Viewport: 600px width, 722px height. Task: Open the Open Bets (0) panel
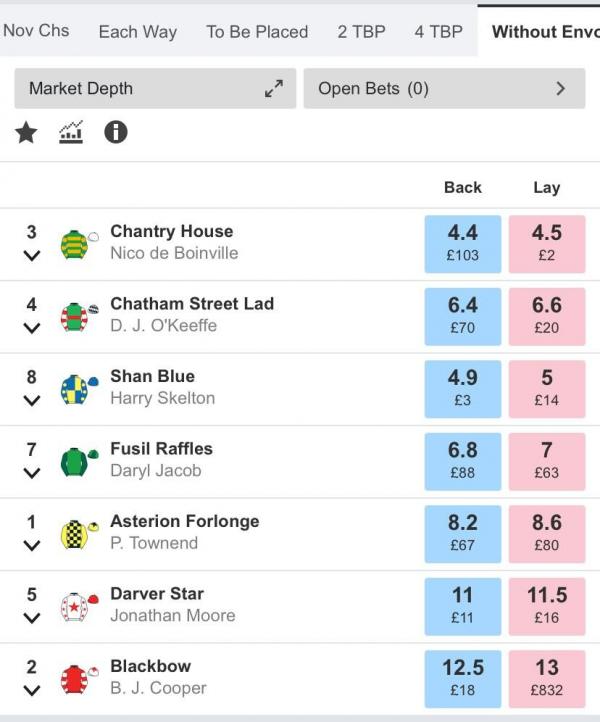pos(444,88)
